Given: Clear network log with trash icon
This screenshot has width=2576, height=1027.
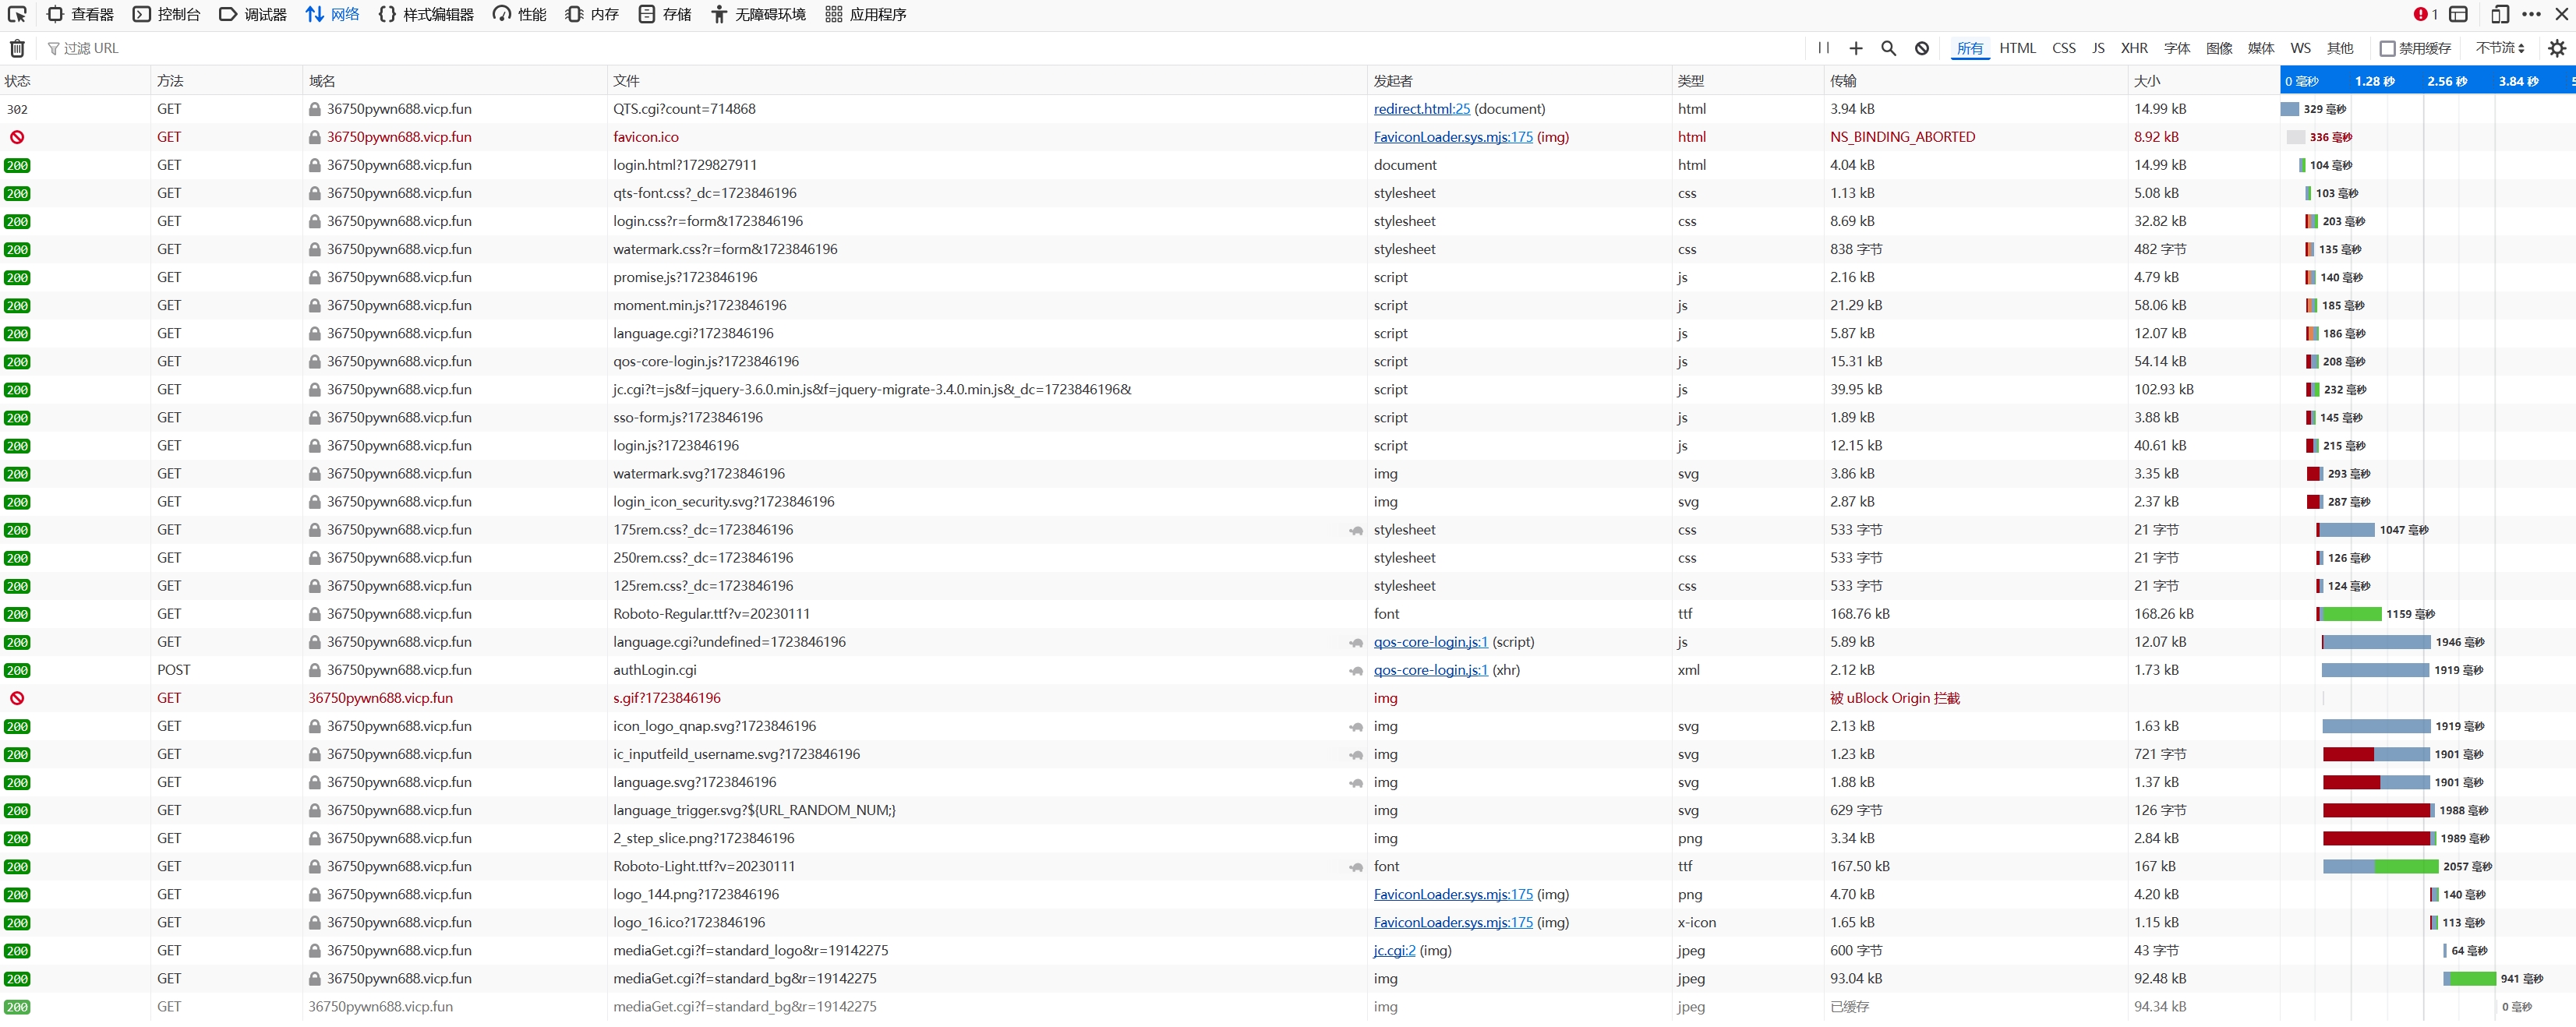Looking at the screenshot, I should click(x=17, y=48).
